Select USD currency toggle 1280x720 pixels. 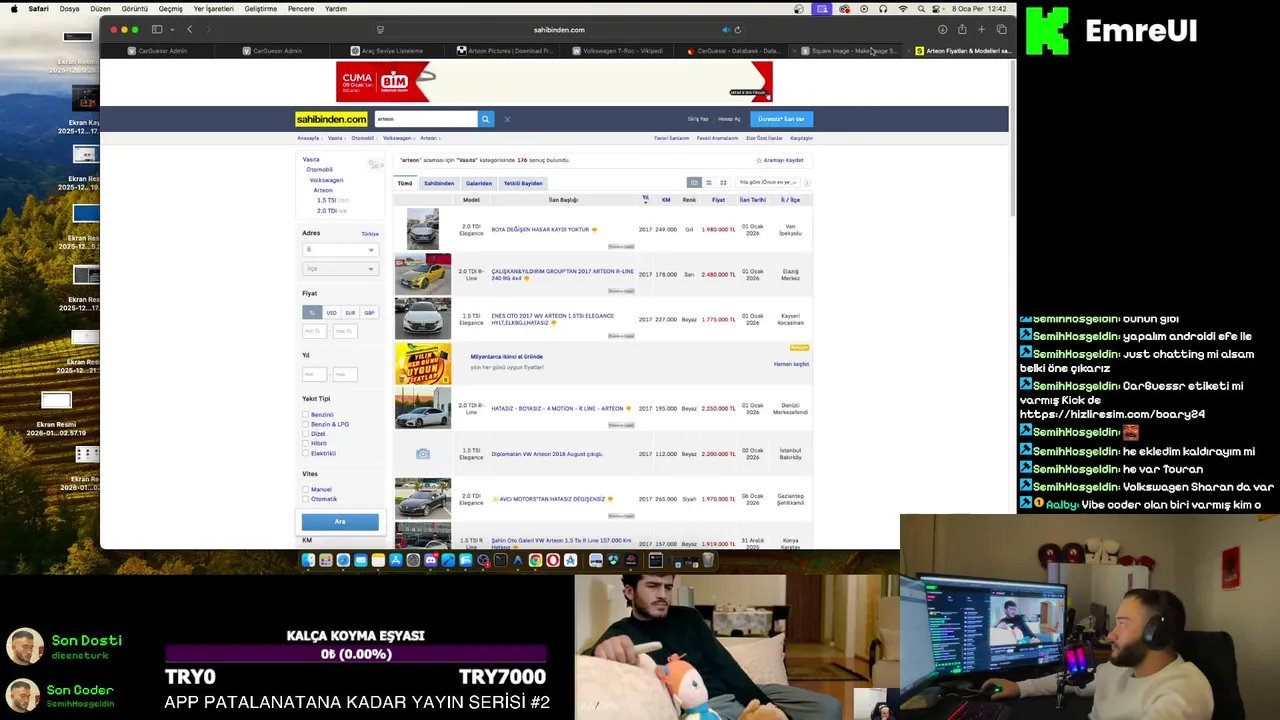(331, 312)
